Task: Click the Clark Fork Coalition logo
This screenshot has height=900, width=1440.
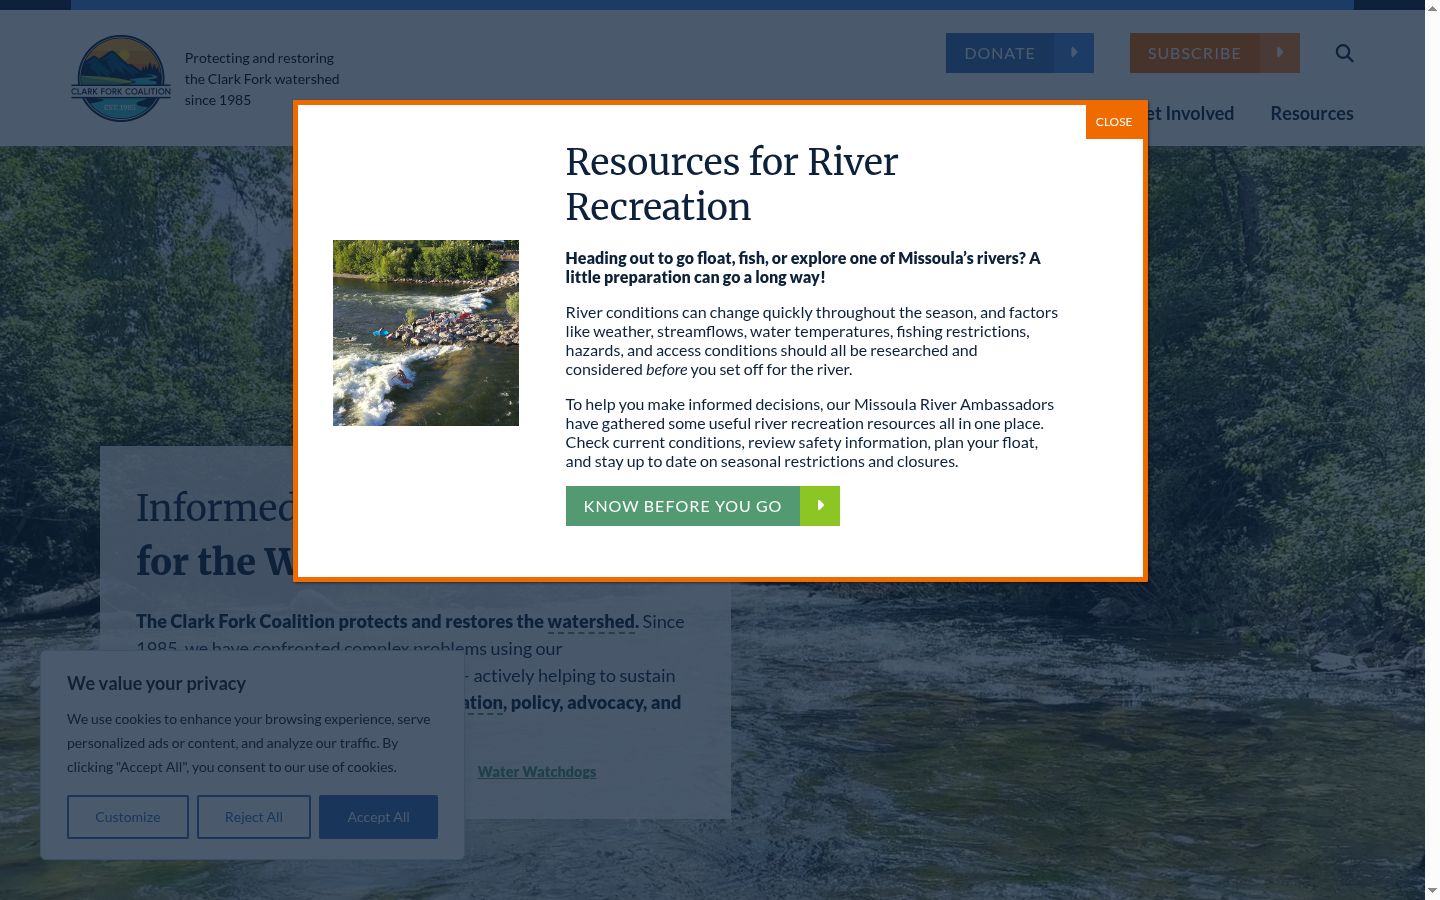Action: click(121, 78)
